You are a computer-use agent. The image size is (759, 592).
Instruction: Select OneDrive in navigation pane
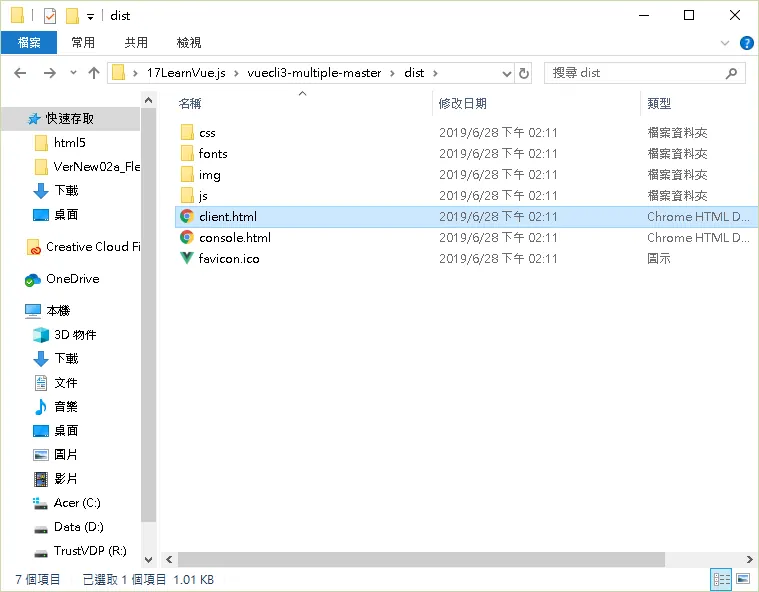pyautogui.click(x=62, y=279)
